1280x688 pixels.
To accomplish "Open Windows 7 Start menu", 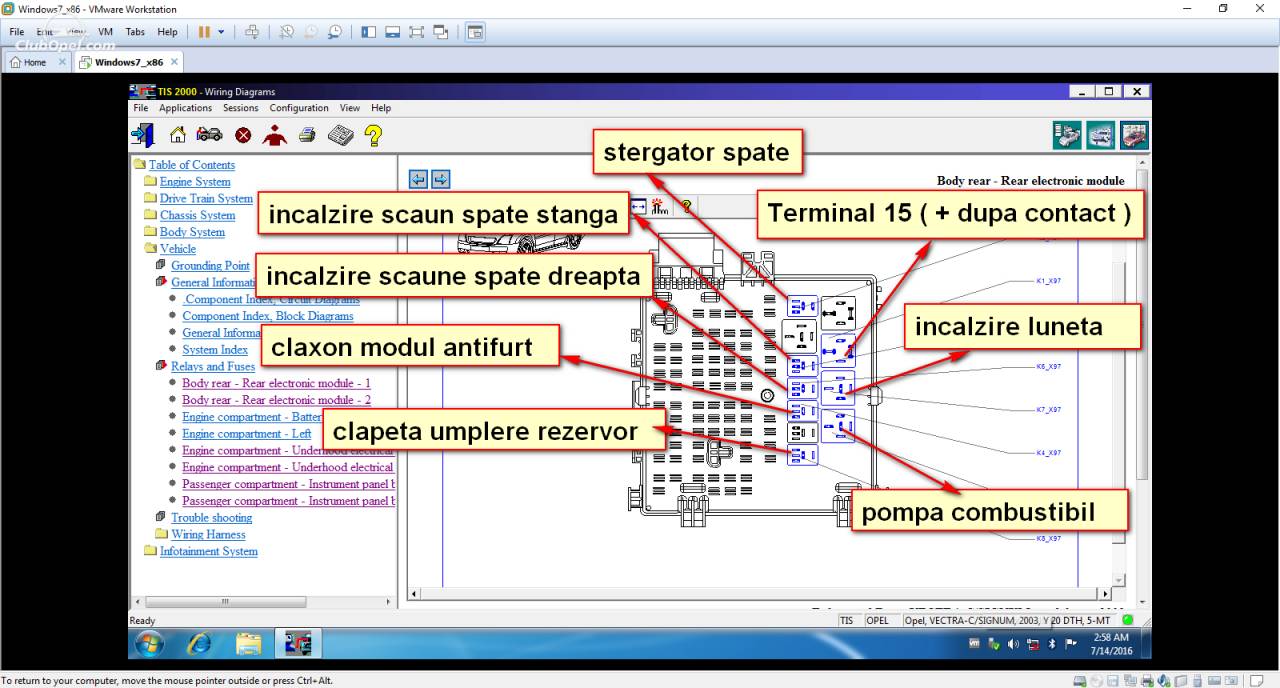I will point(148,643).
